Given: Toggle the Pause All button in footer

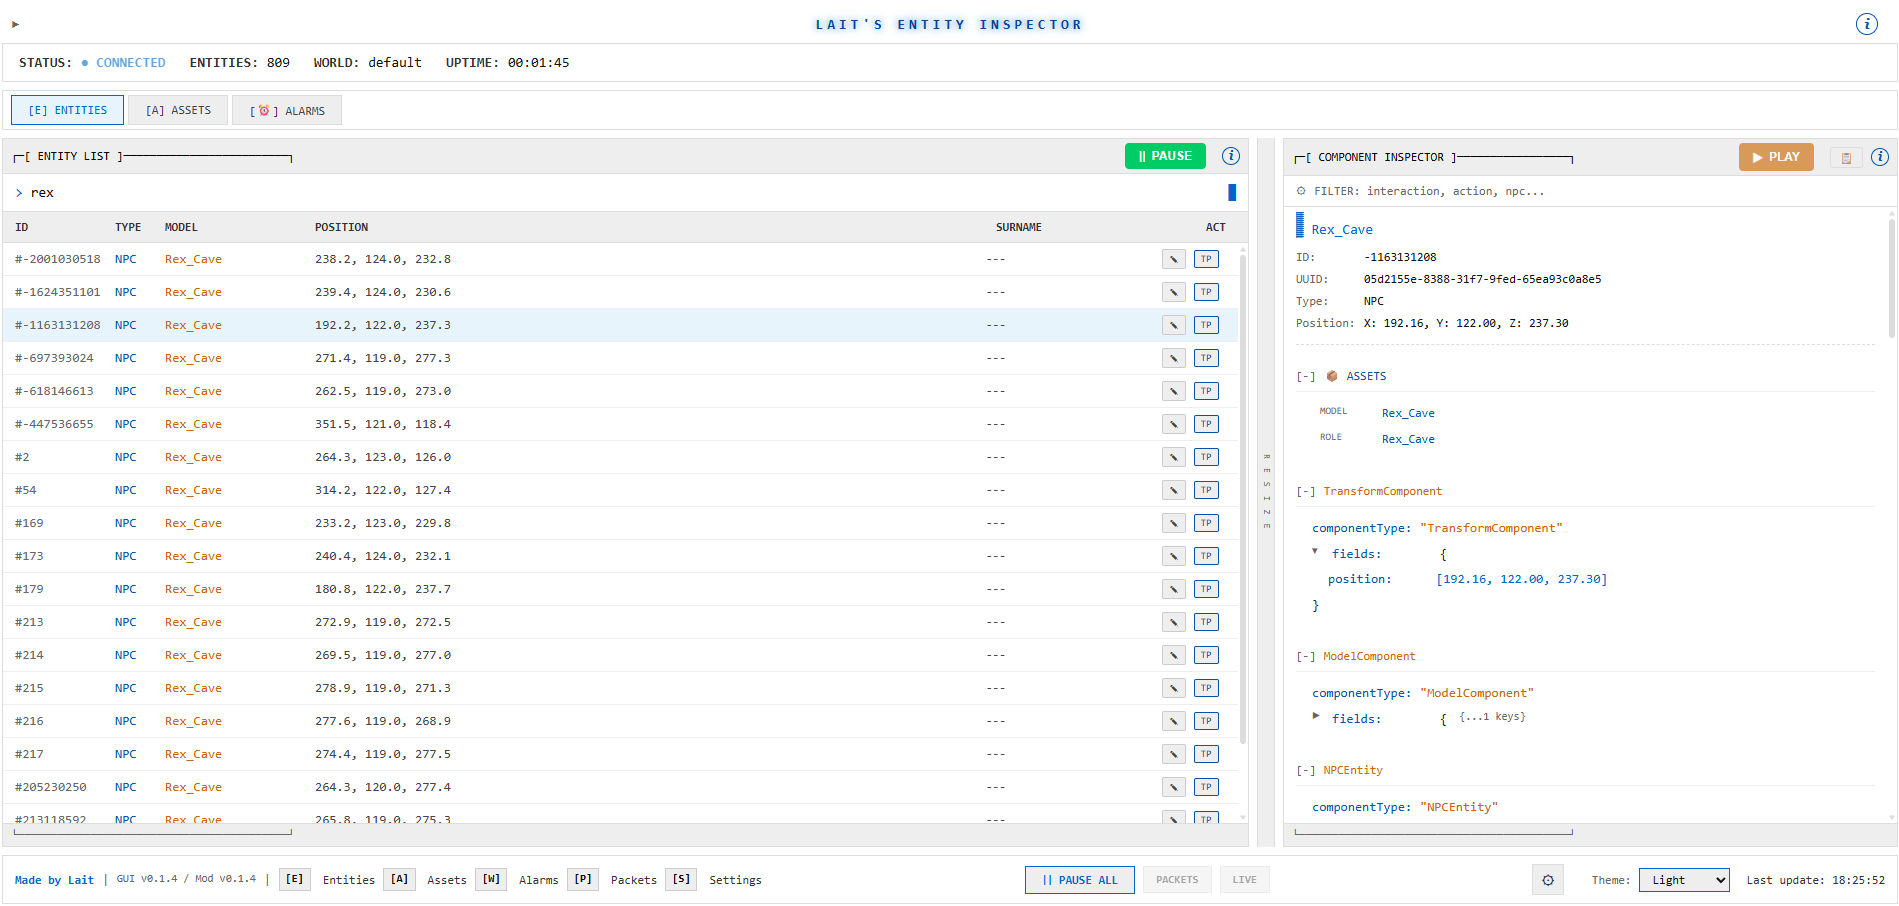Looking at the screenshot, I should coord(1079,880).
